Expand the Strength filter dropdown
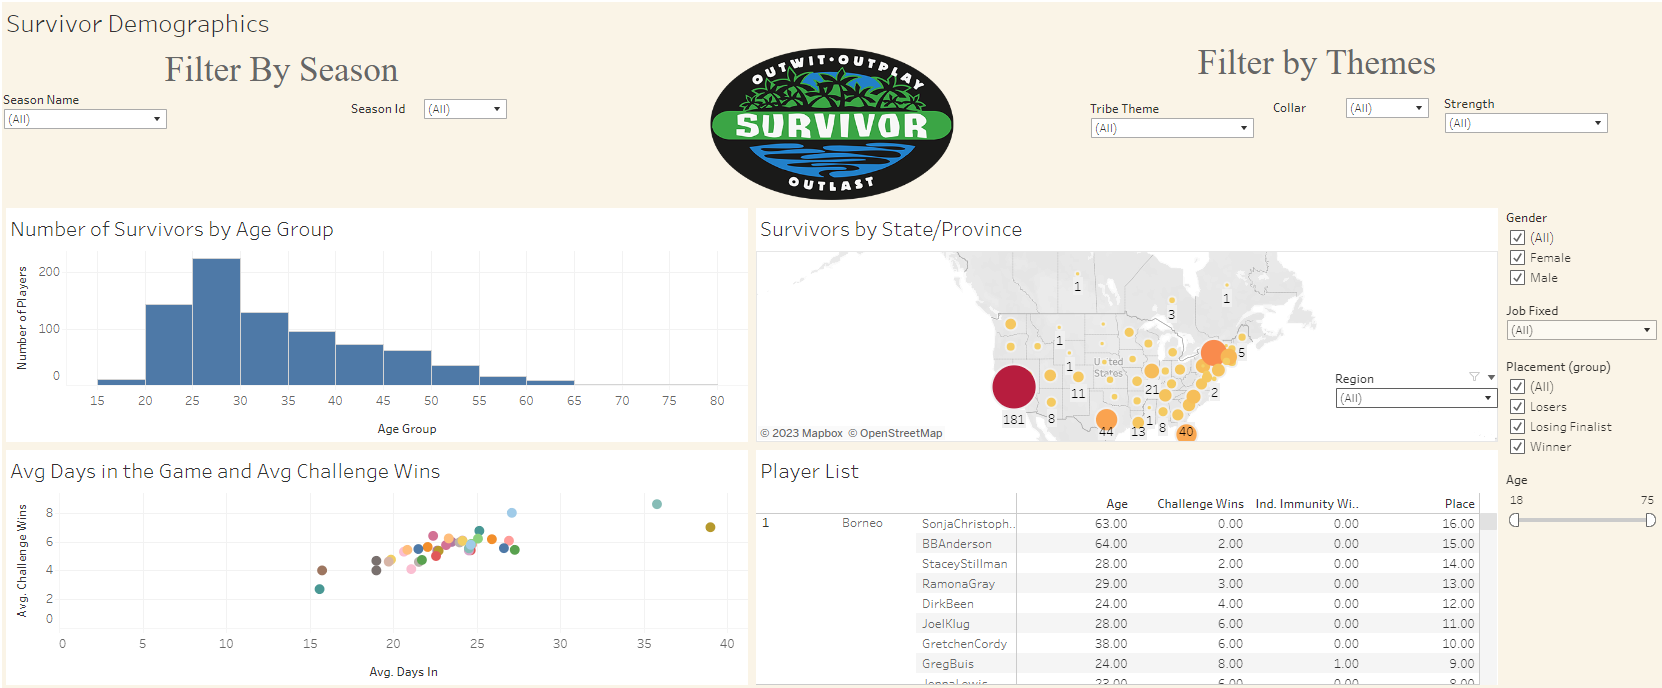This screenshot has width=1662, height=688. click(1526, 123)
